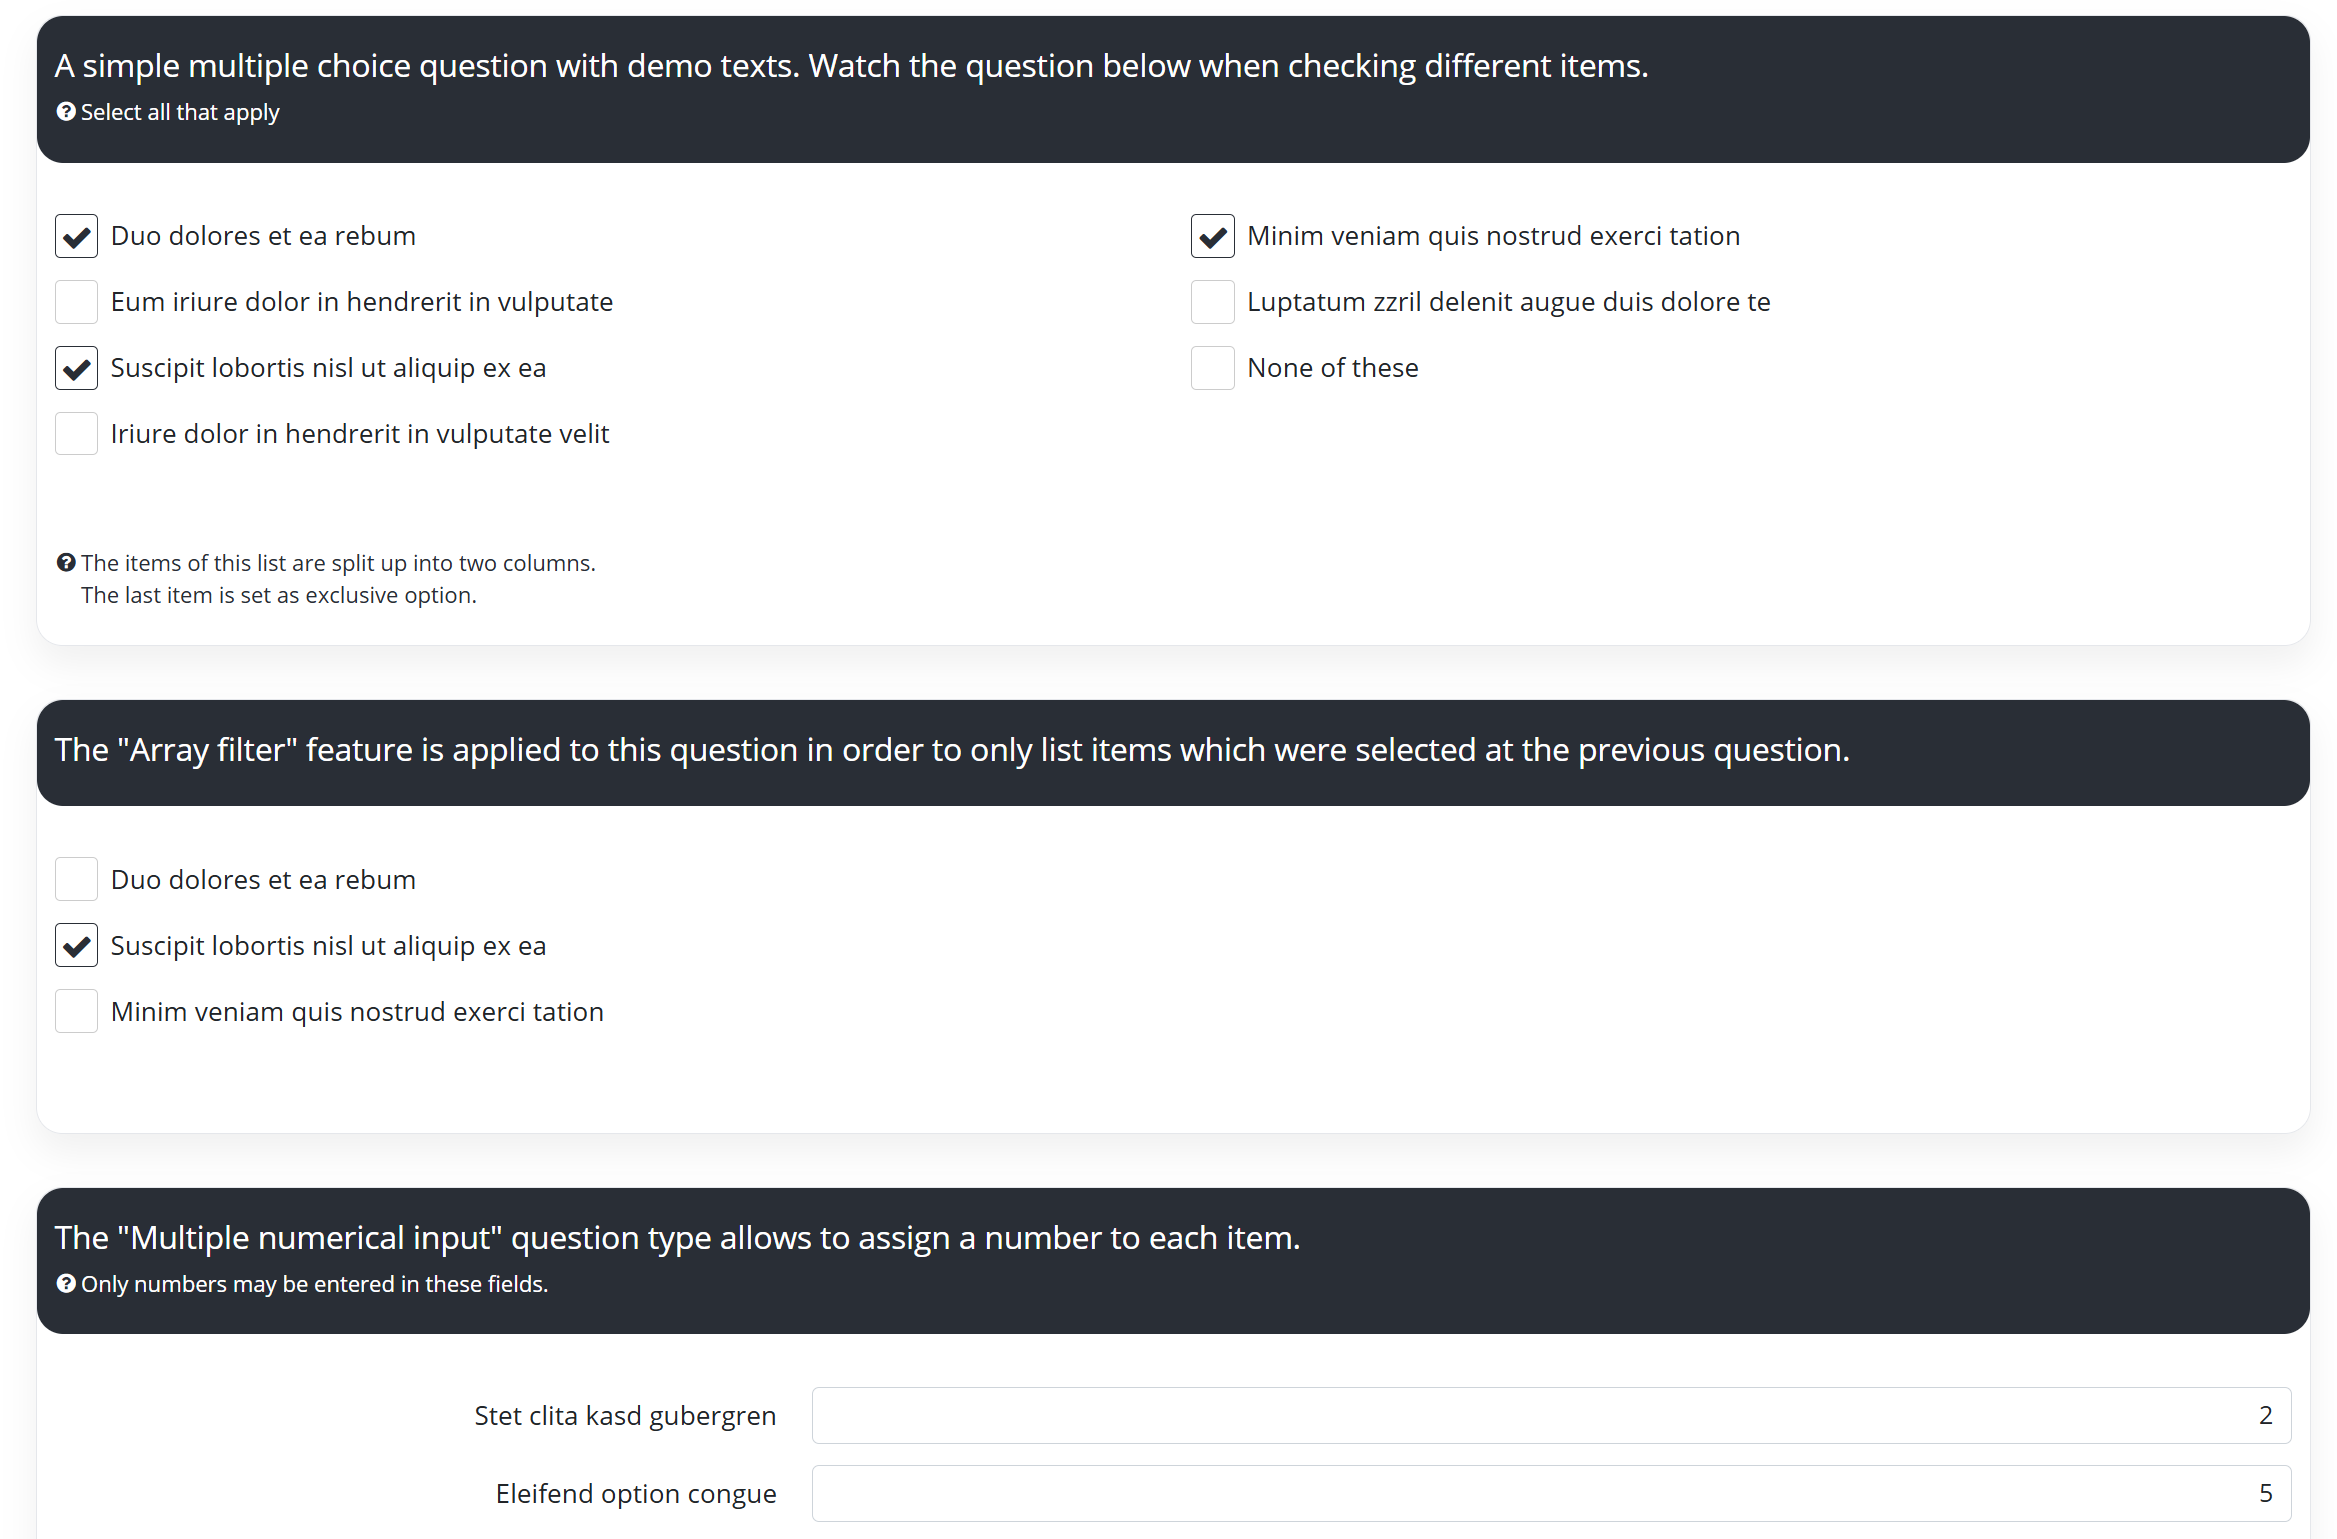Check 'Iriure dolor in hendrerit in vulputate velit'
This screenshot has width=2337, height=1539.
coord(76,434)
